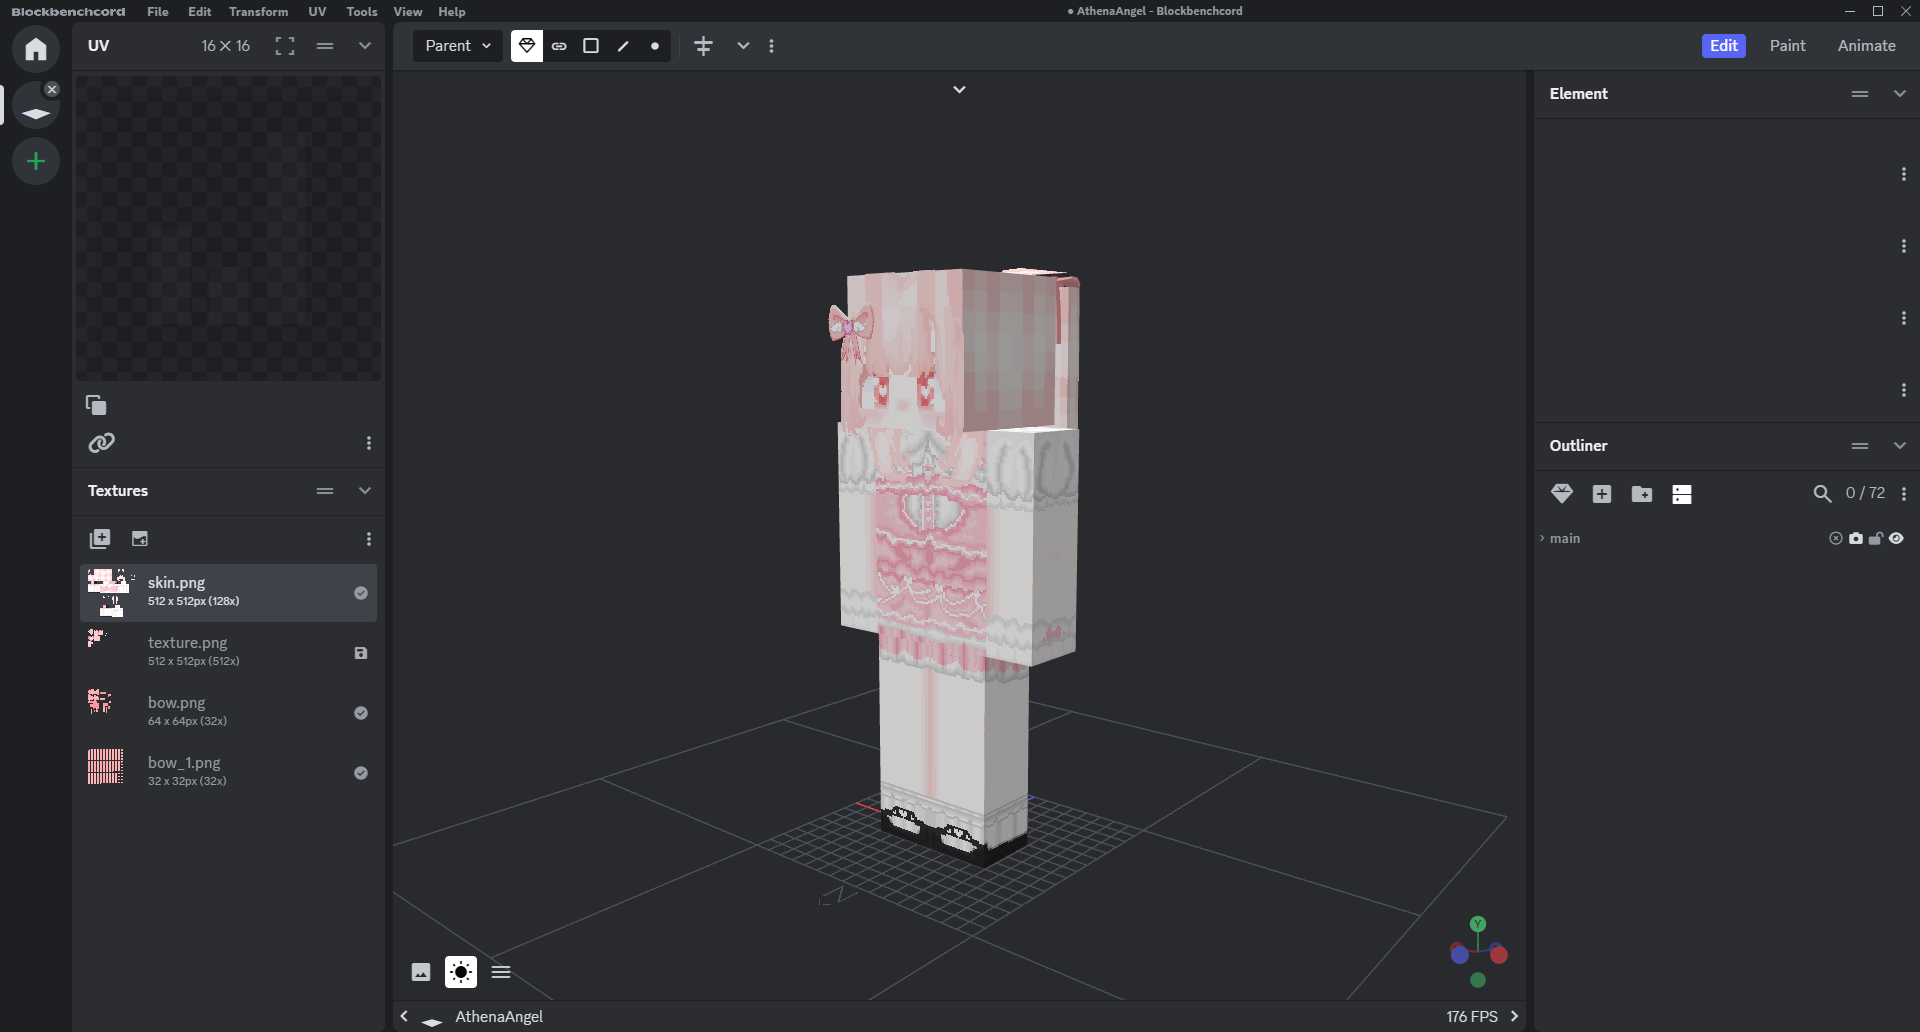Switch to the Animate mode tab
The width and height of the screenshot is (1920, 1032).
point(1866,46)
